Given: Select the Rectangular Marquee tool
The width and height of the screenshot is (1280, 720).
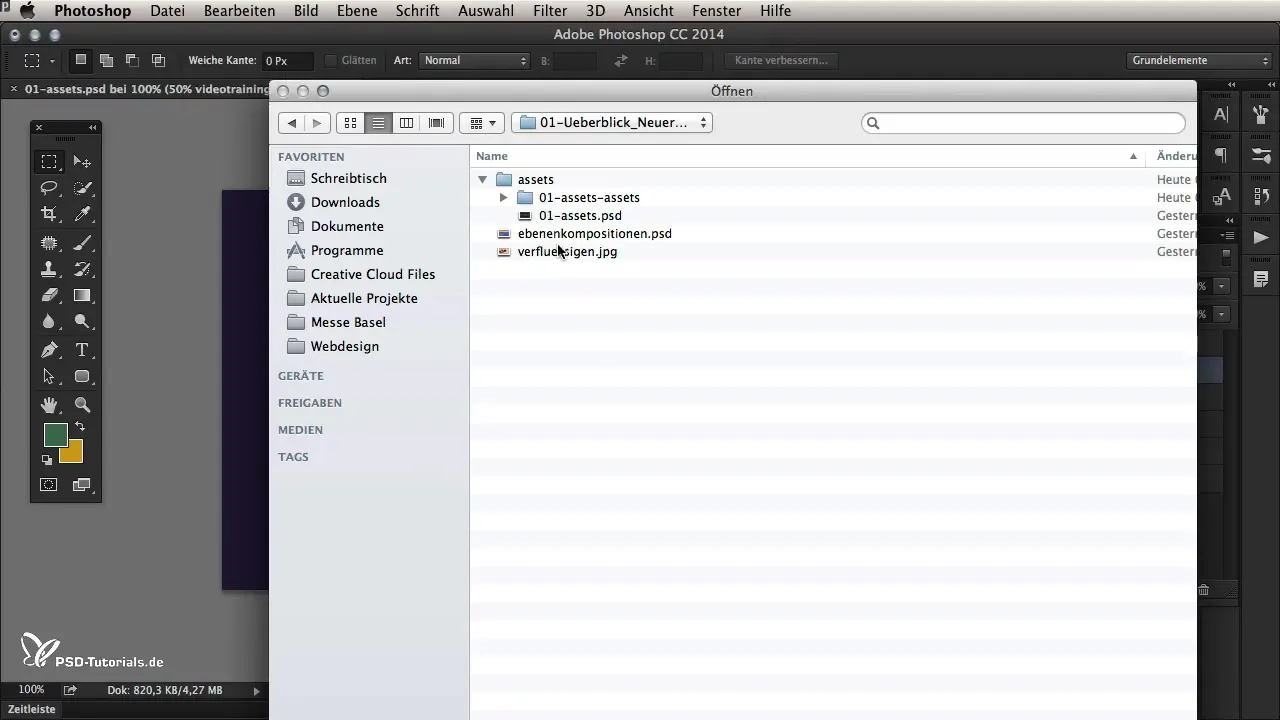Looking at the screenshot, I should (x=48, y=161).
